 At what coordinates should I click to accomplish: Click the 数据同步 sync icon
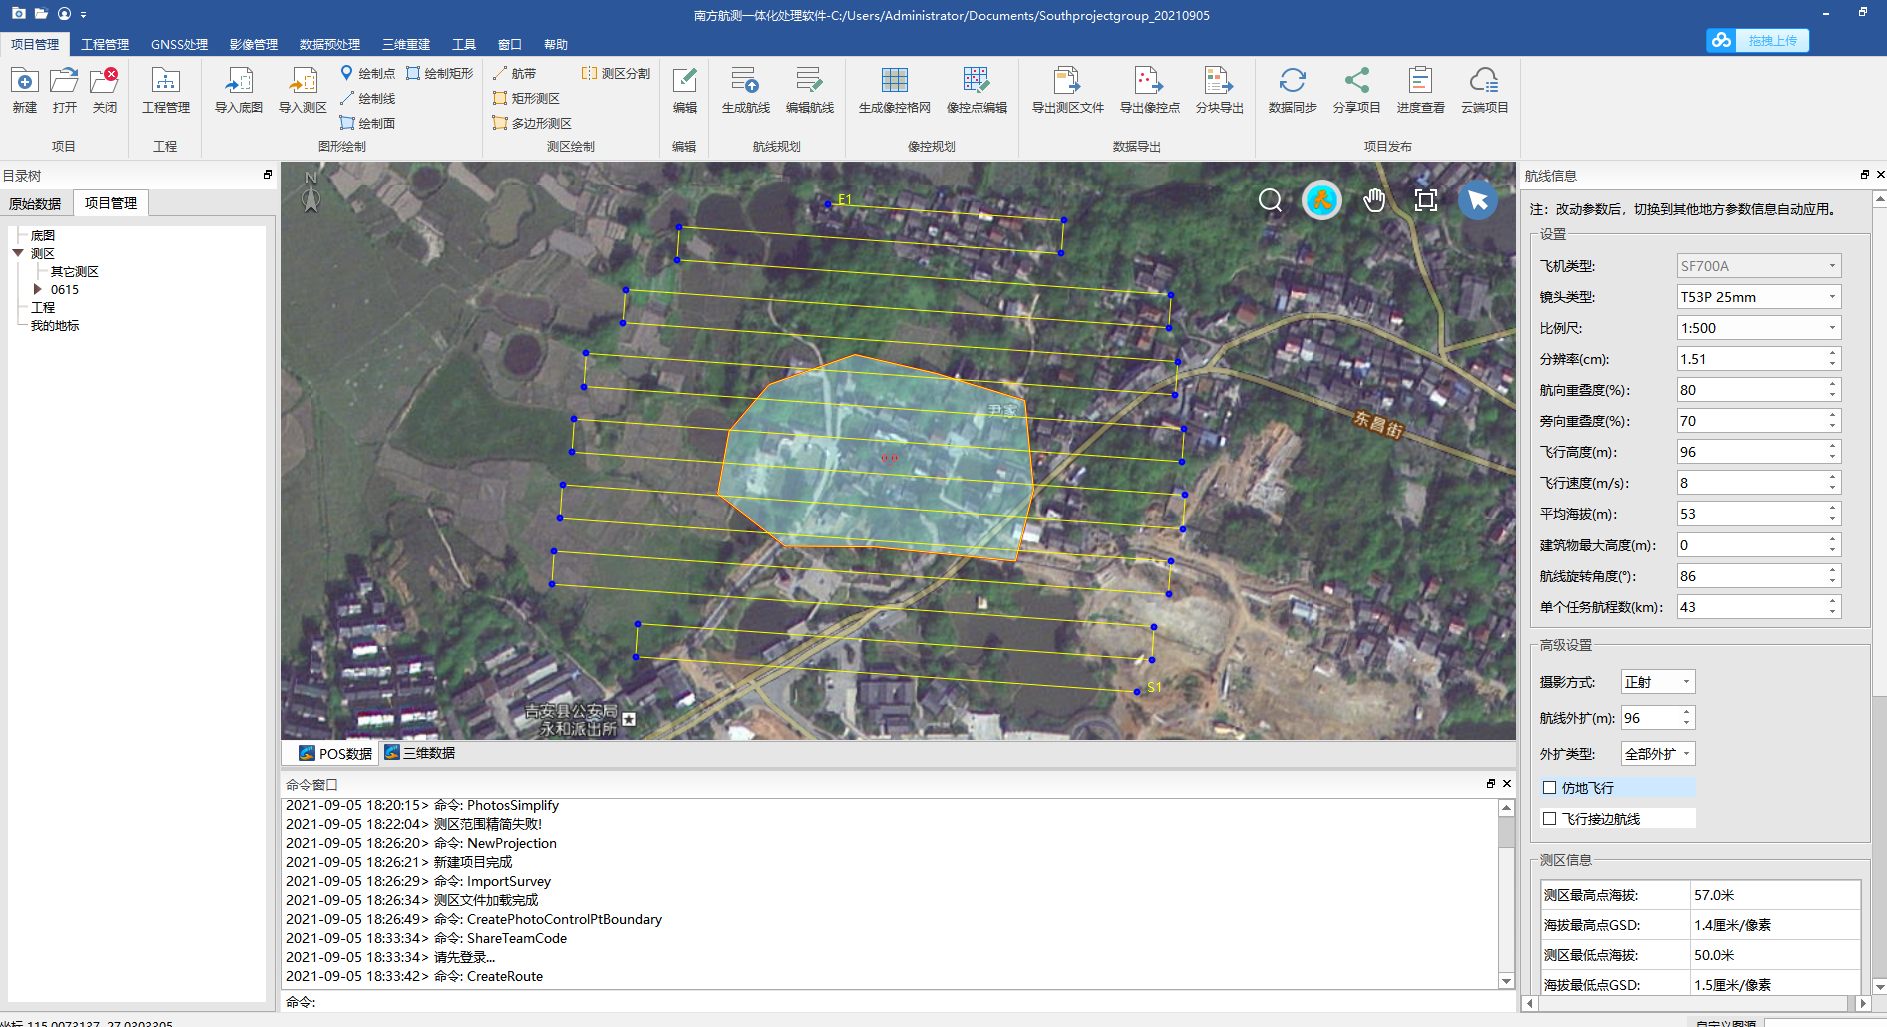(1292, 81)
